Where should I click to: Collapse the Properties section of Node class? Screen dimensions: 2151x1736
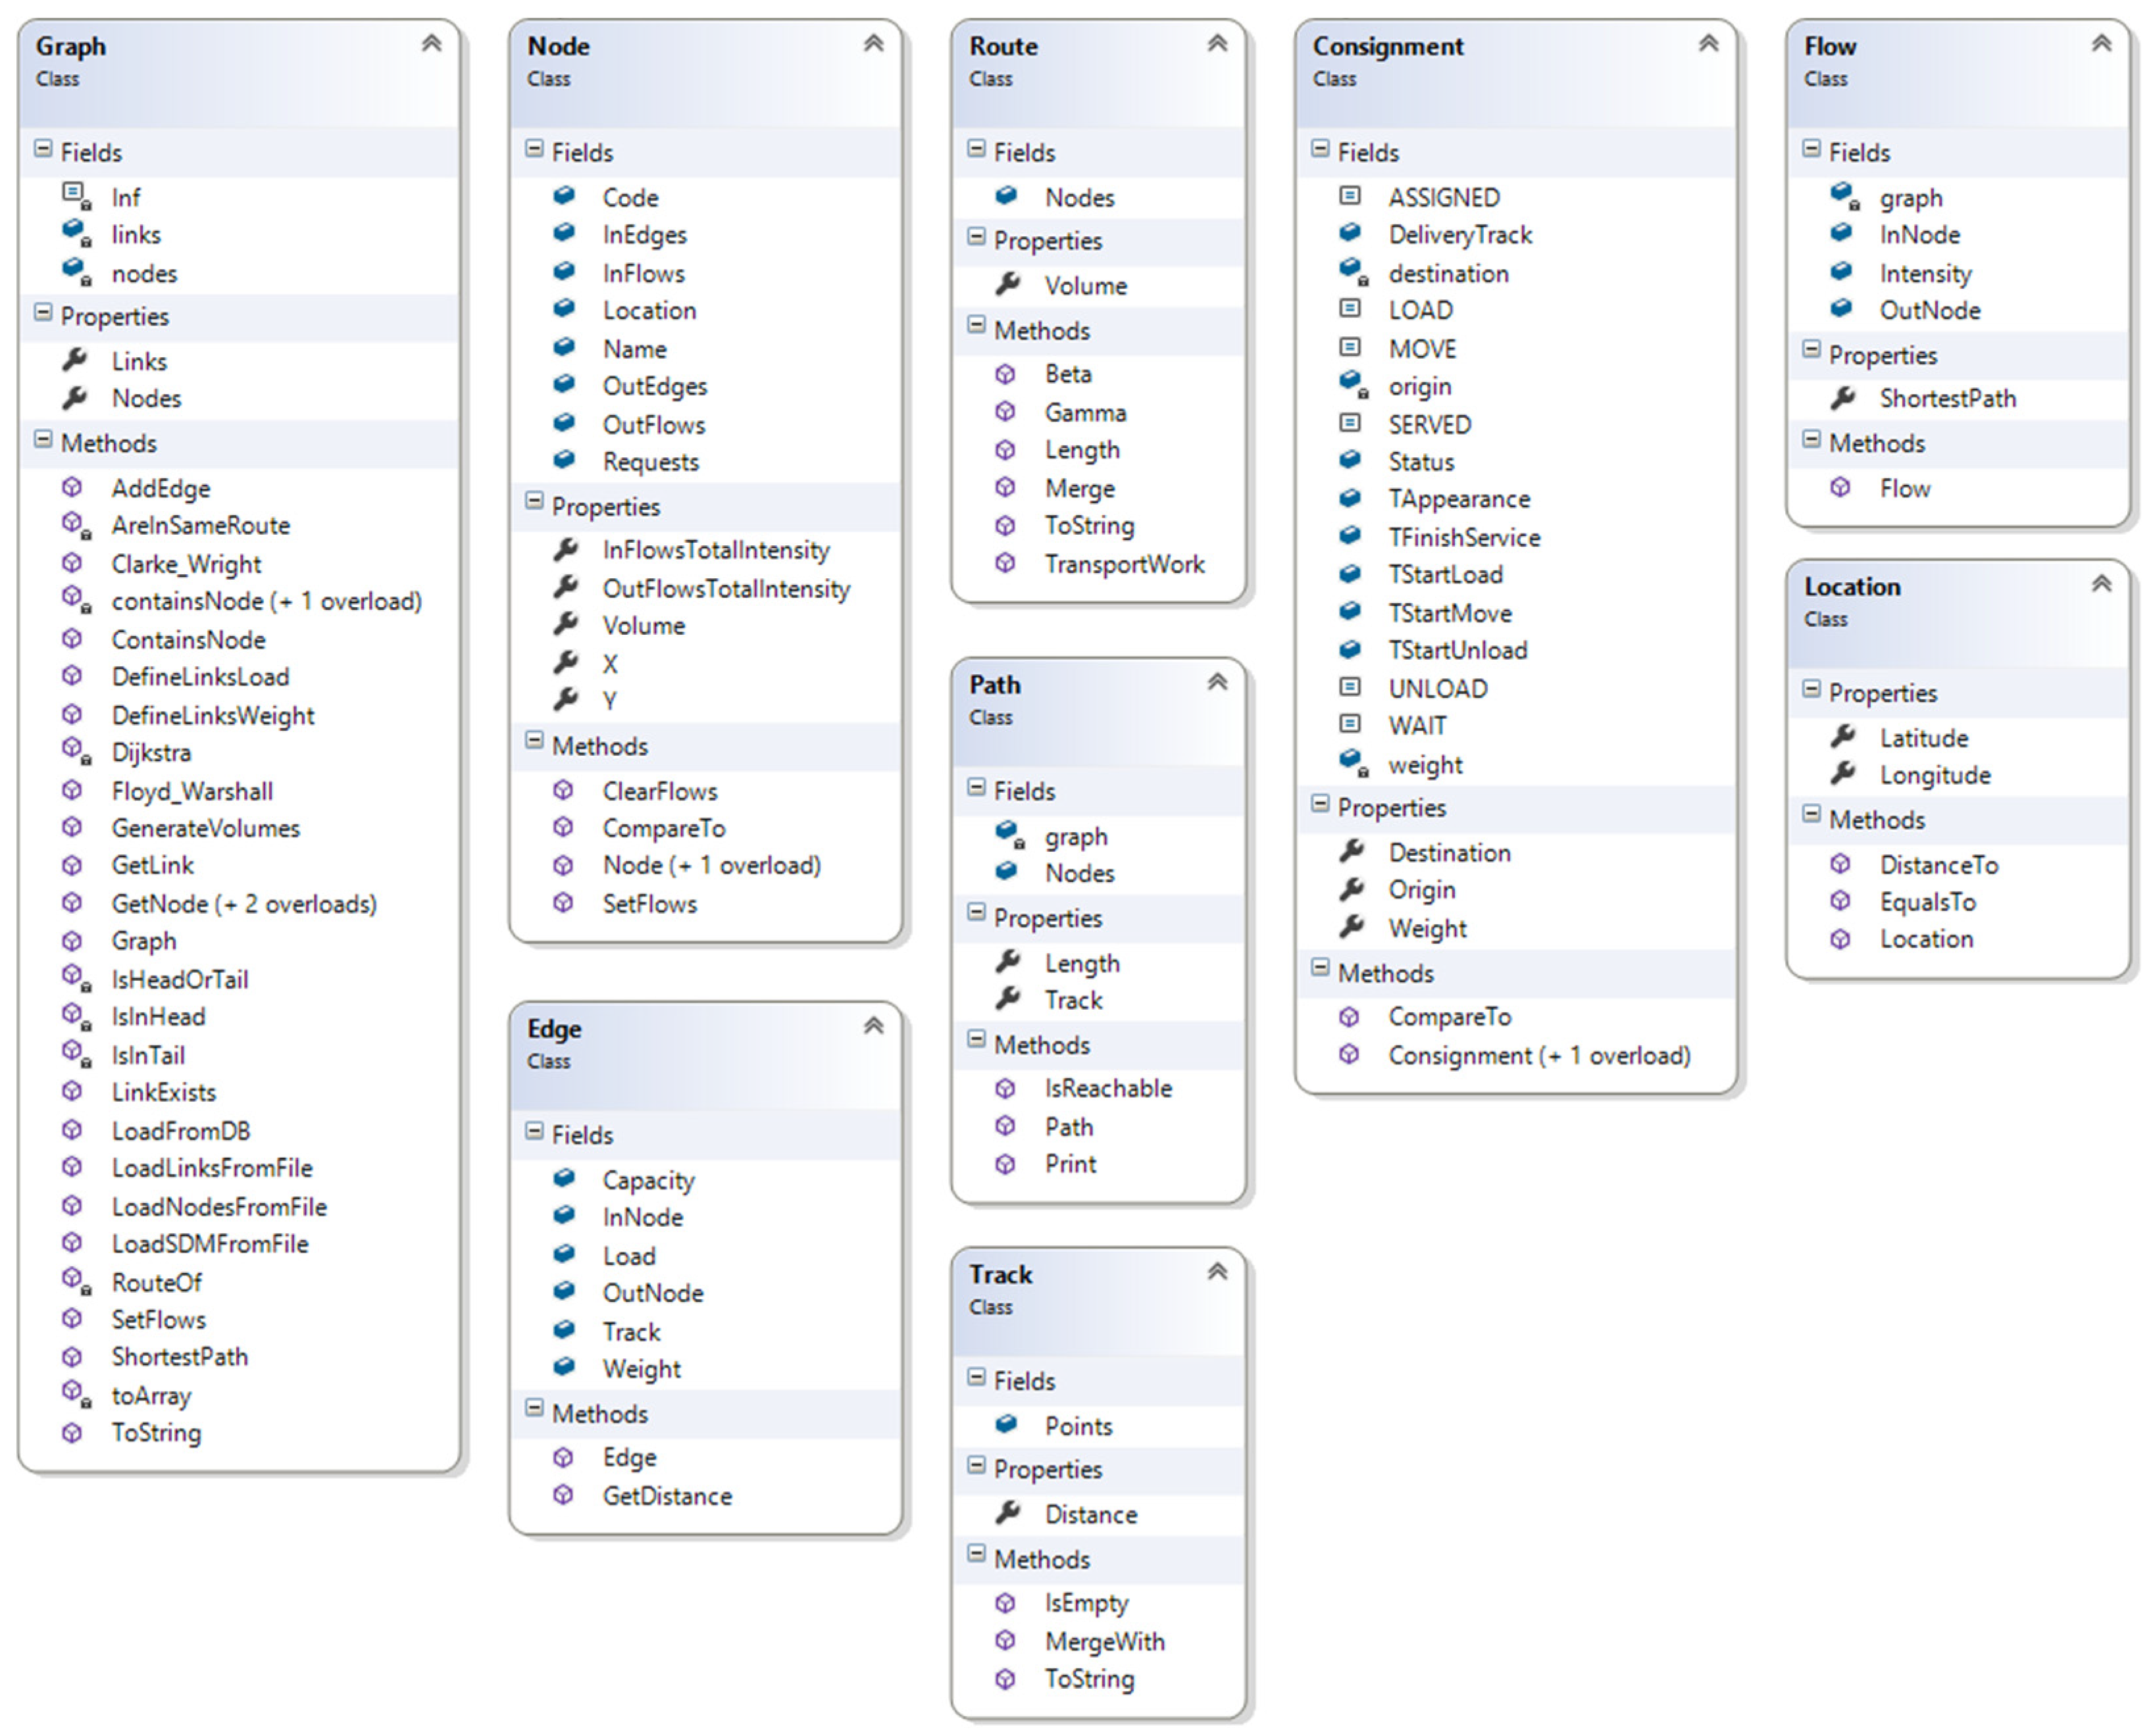click(x=534, y=503)
